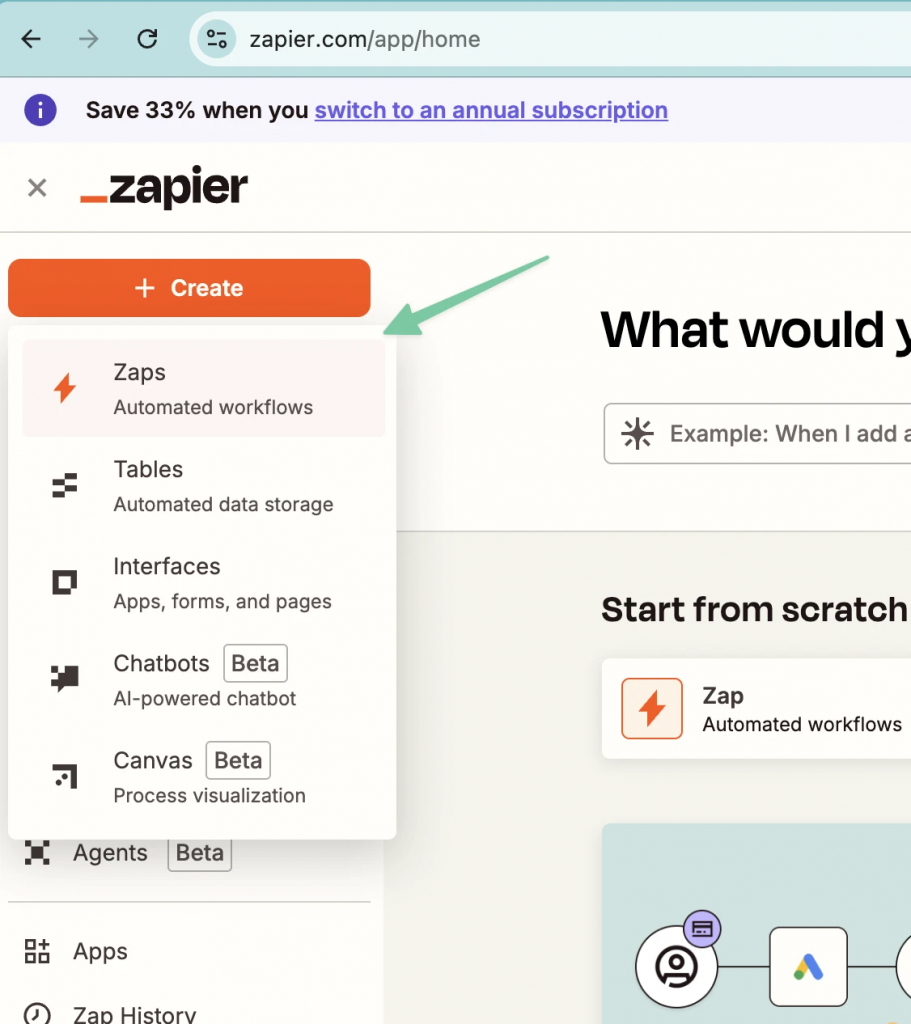This screenshot has height=1024, width=911.
Task: Click the Apps grid icon in sidebar
Action: pyautogui.click(x=37, y=951)
